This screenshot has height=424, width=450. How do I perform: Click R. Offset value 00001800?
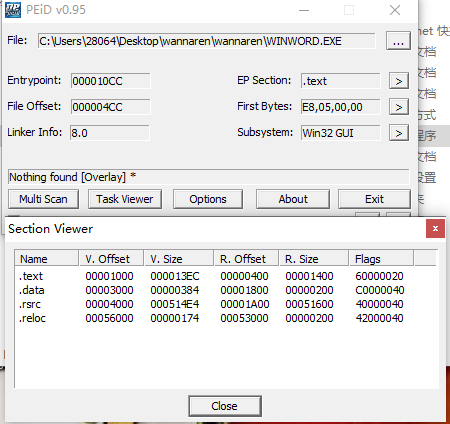pos(244,290)
